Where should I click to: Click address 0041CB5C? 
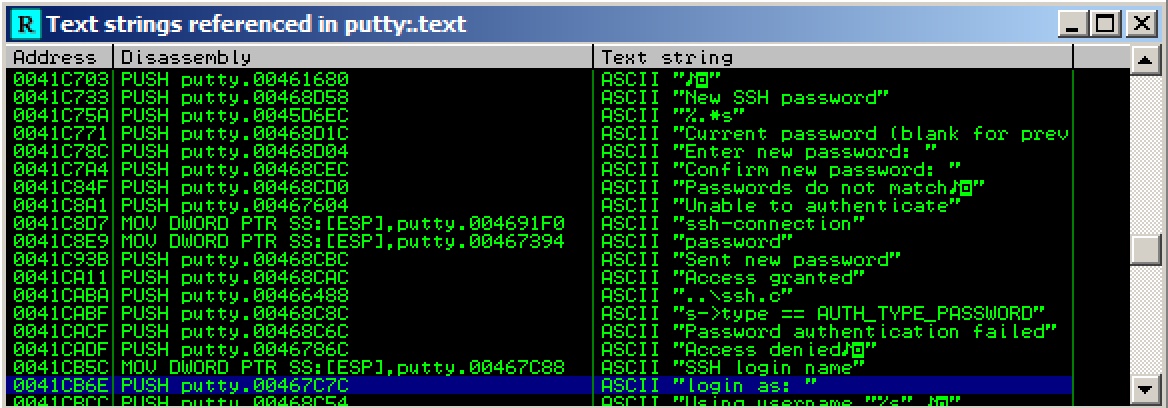(x=61, y=368)
